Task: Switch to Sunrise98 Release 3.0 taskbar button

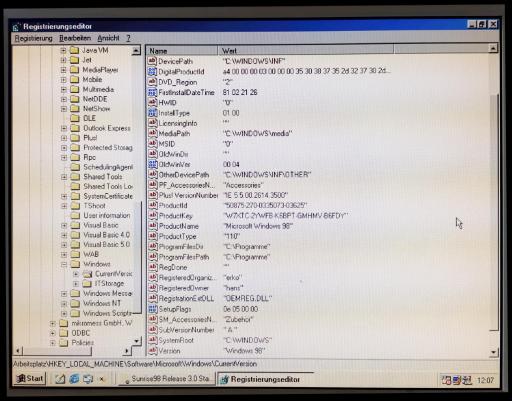Action: click(167, 379)
